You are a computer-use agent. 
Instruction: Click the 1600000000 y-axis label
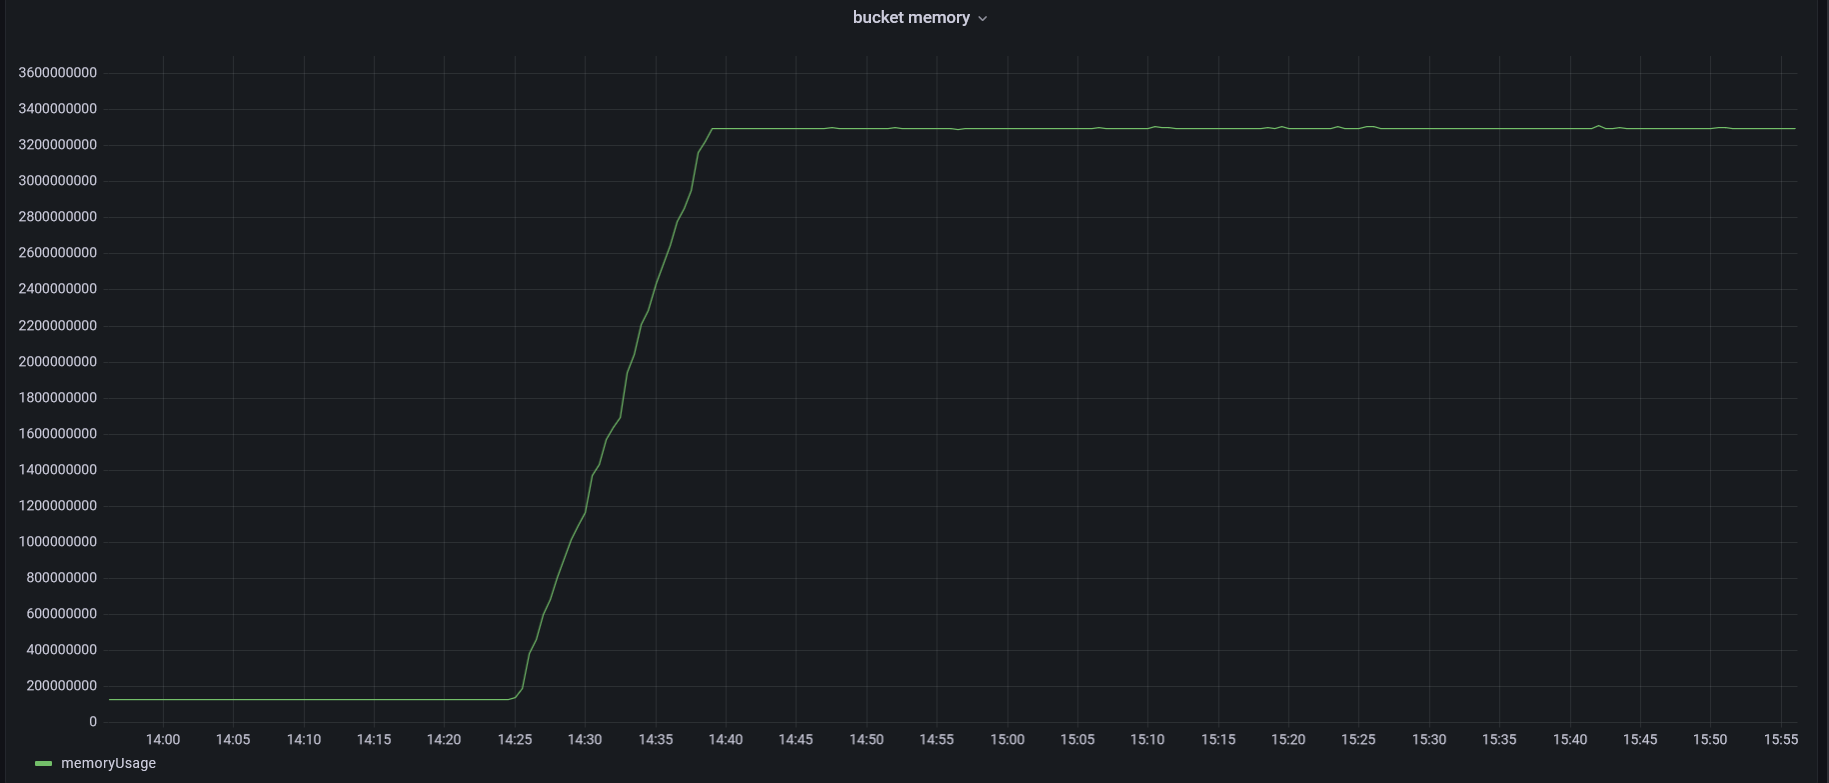[x=58, y=434]
